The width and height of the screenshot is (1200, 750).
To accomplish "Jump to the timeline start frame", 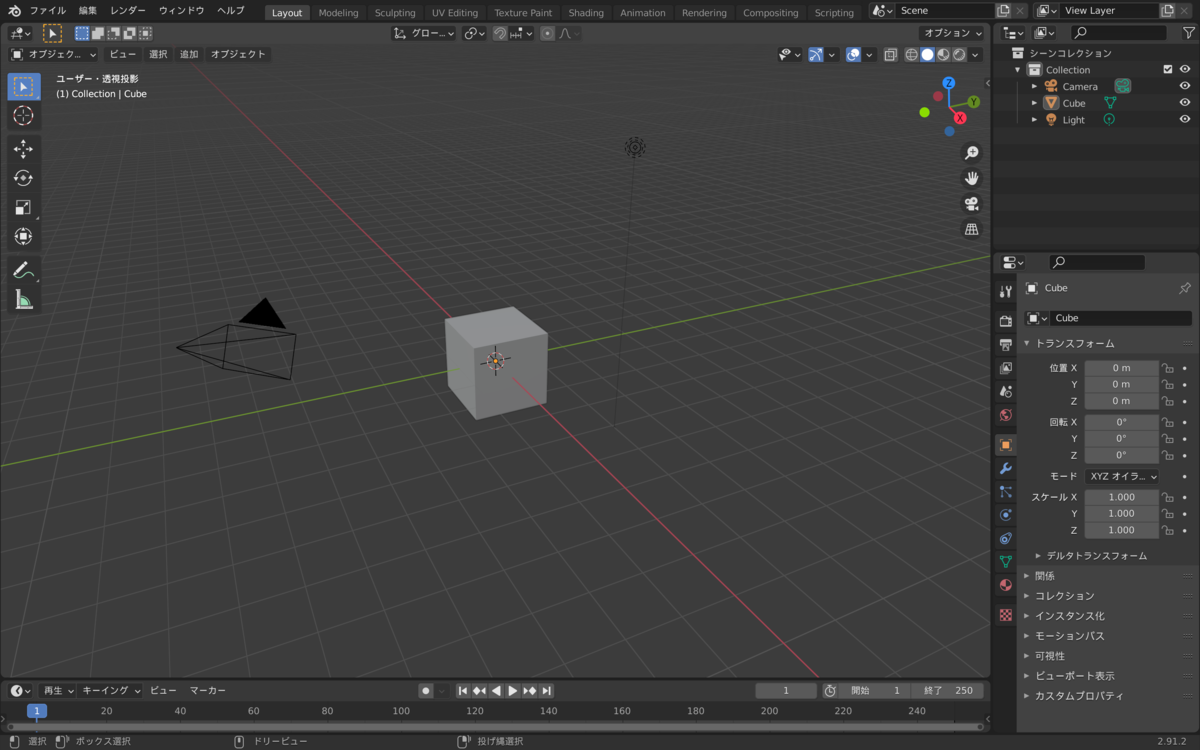I will coord(463,691).
